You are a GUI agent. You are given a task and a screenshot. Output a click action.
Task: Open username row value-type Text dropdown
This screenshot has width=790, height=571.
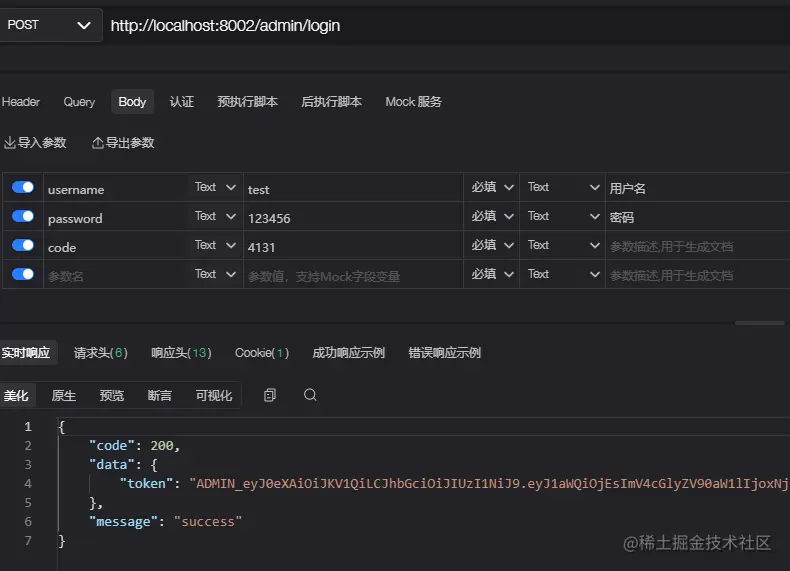click(x=563, y=187)
